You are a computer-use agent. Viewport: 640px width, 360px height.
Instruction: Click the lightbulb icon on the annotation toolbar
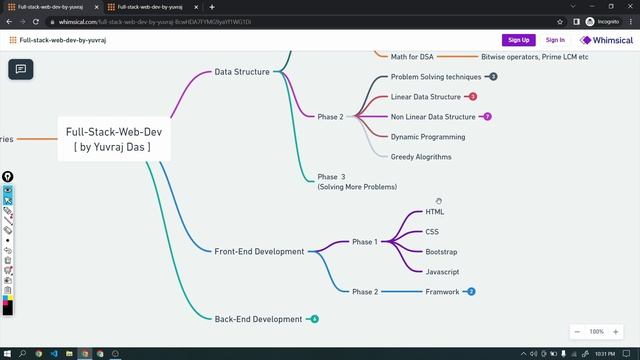(x=8, y=177)
